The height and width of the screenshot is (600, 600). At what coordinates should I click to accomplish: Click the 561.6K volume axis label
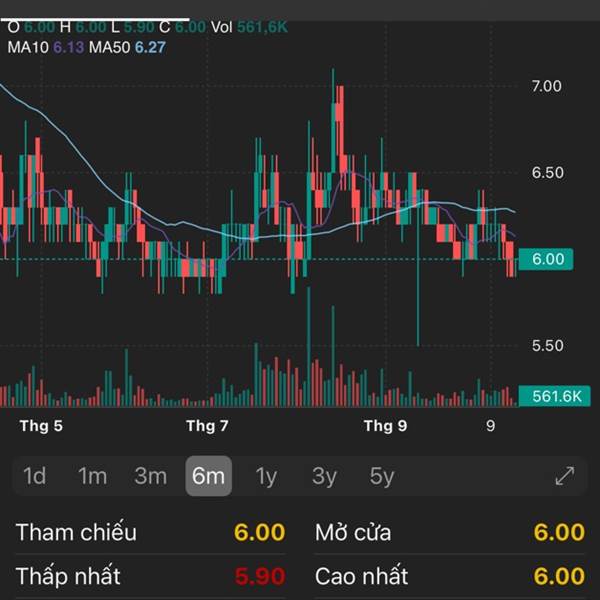[554, 396]
